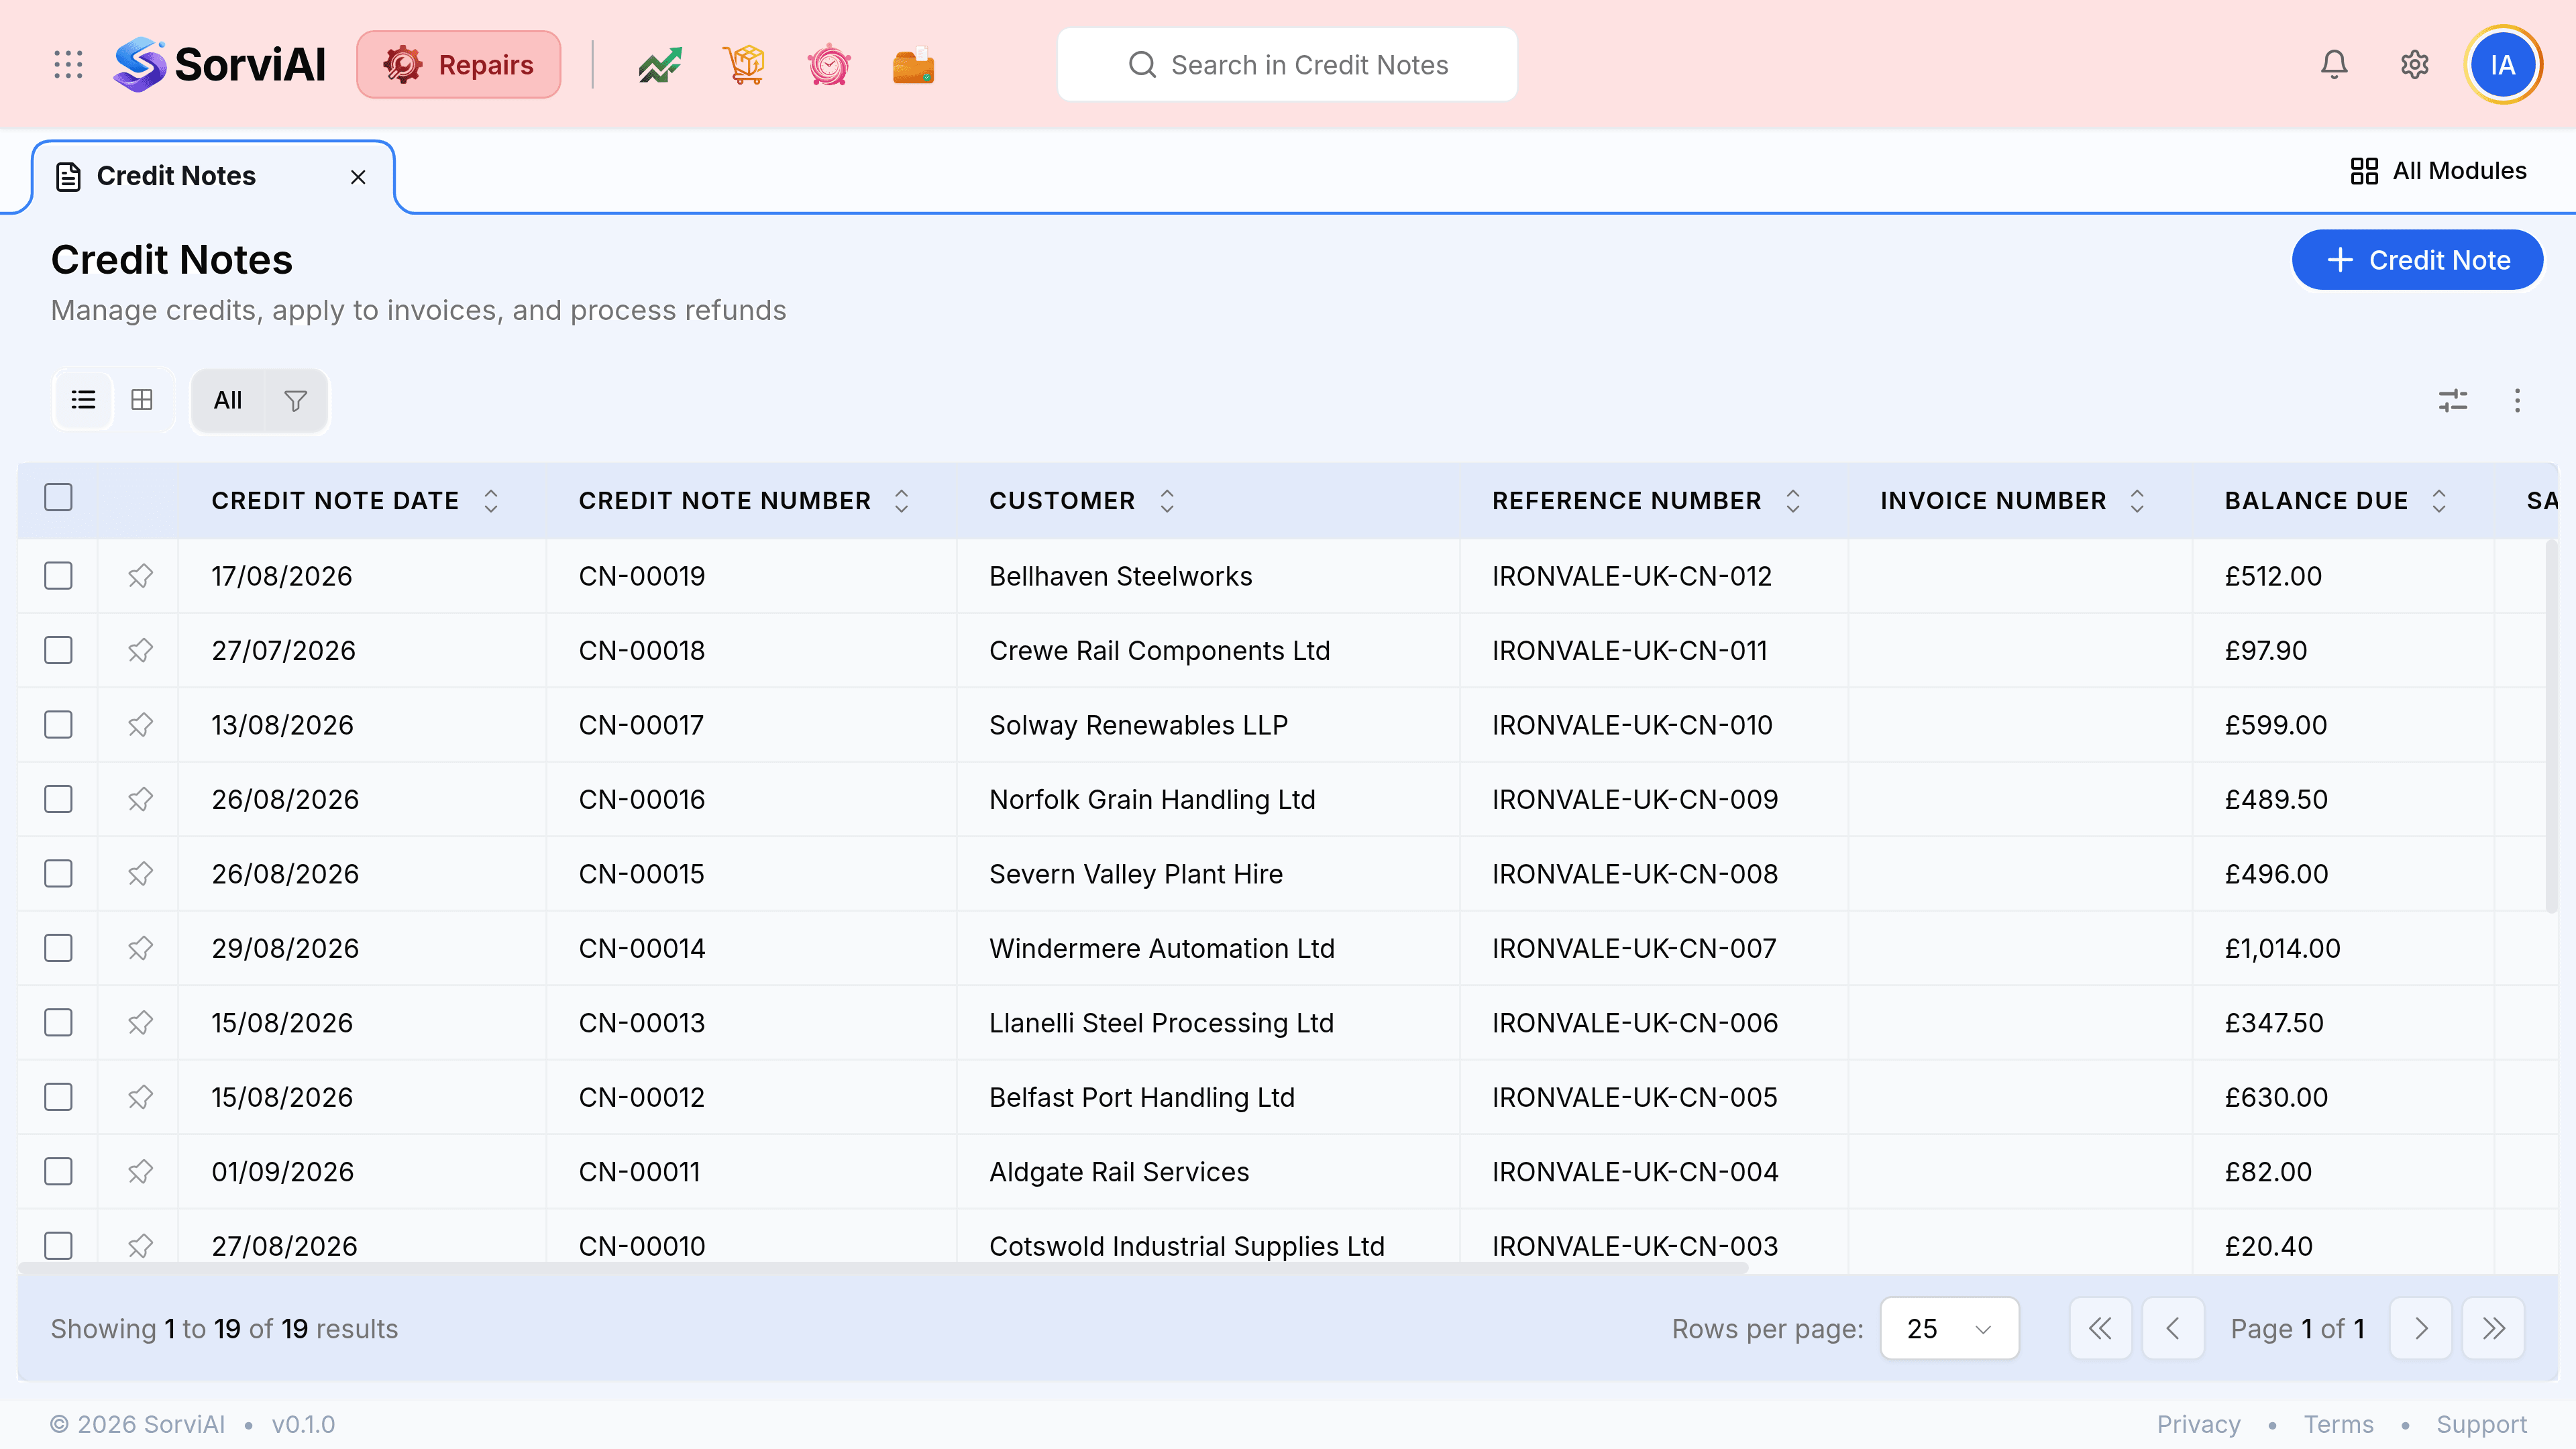
Task: Click the vertical table scrollbar
Action: (2551, 726)
